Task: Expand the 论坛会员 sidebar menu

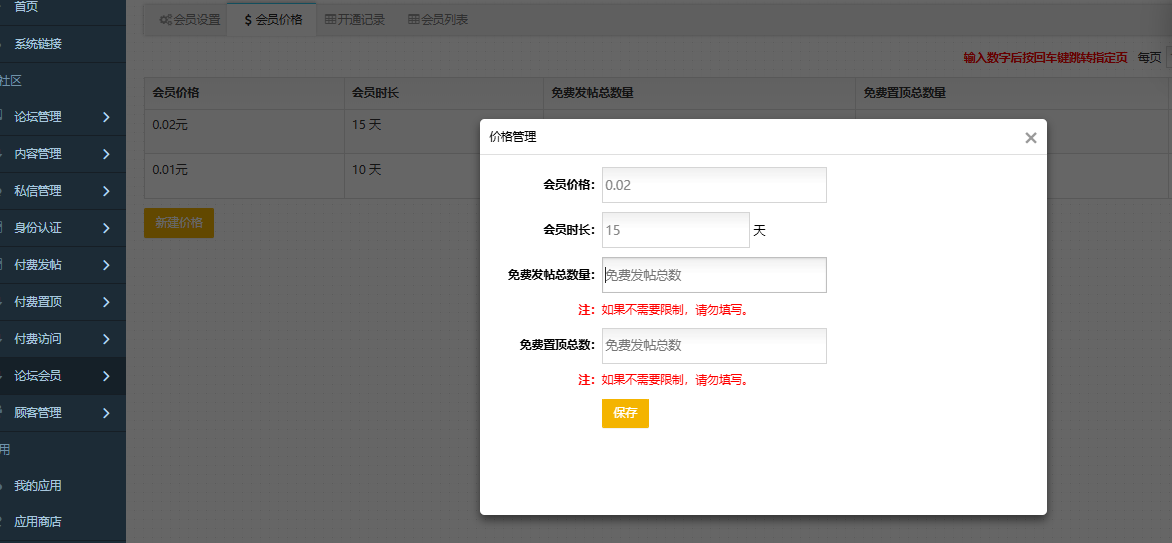Action: point(63,376)
